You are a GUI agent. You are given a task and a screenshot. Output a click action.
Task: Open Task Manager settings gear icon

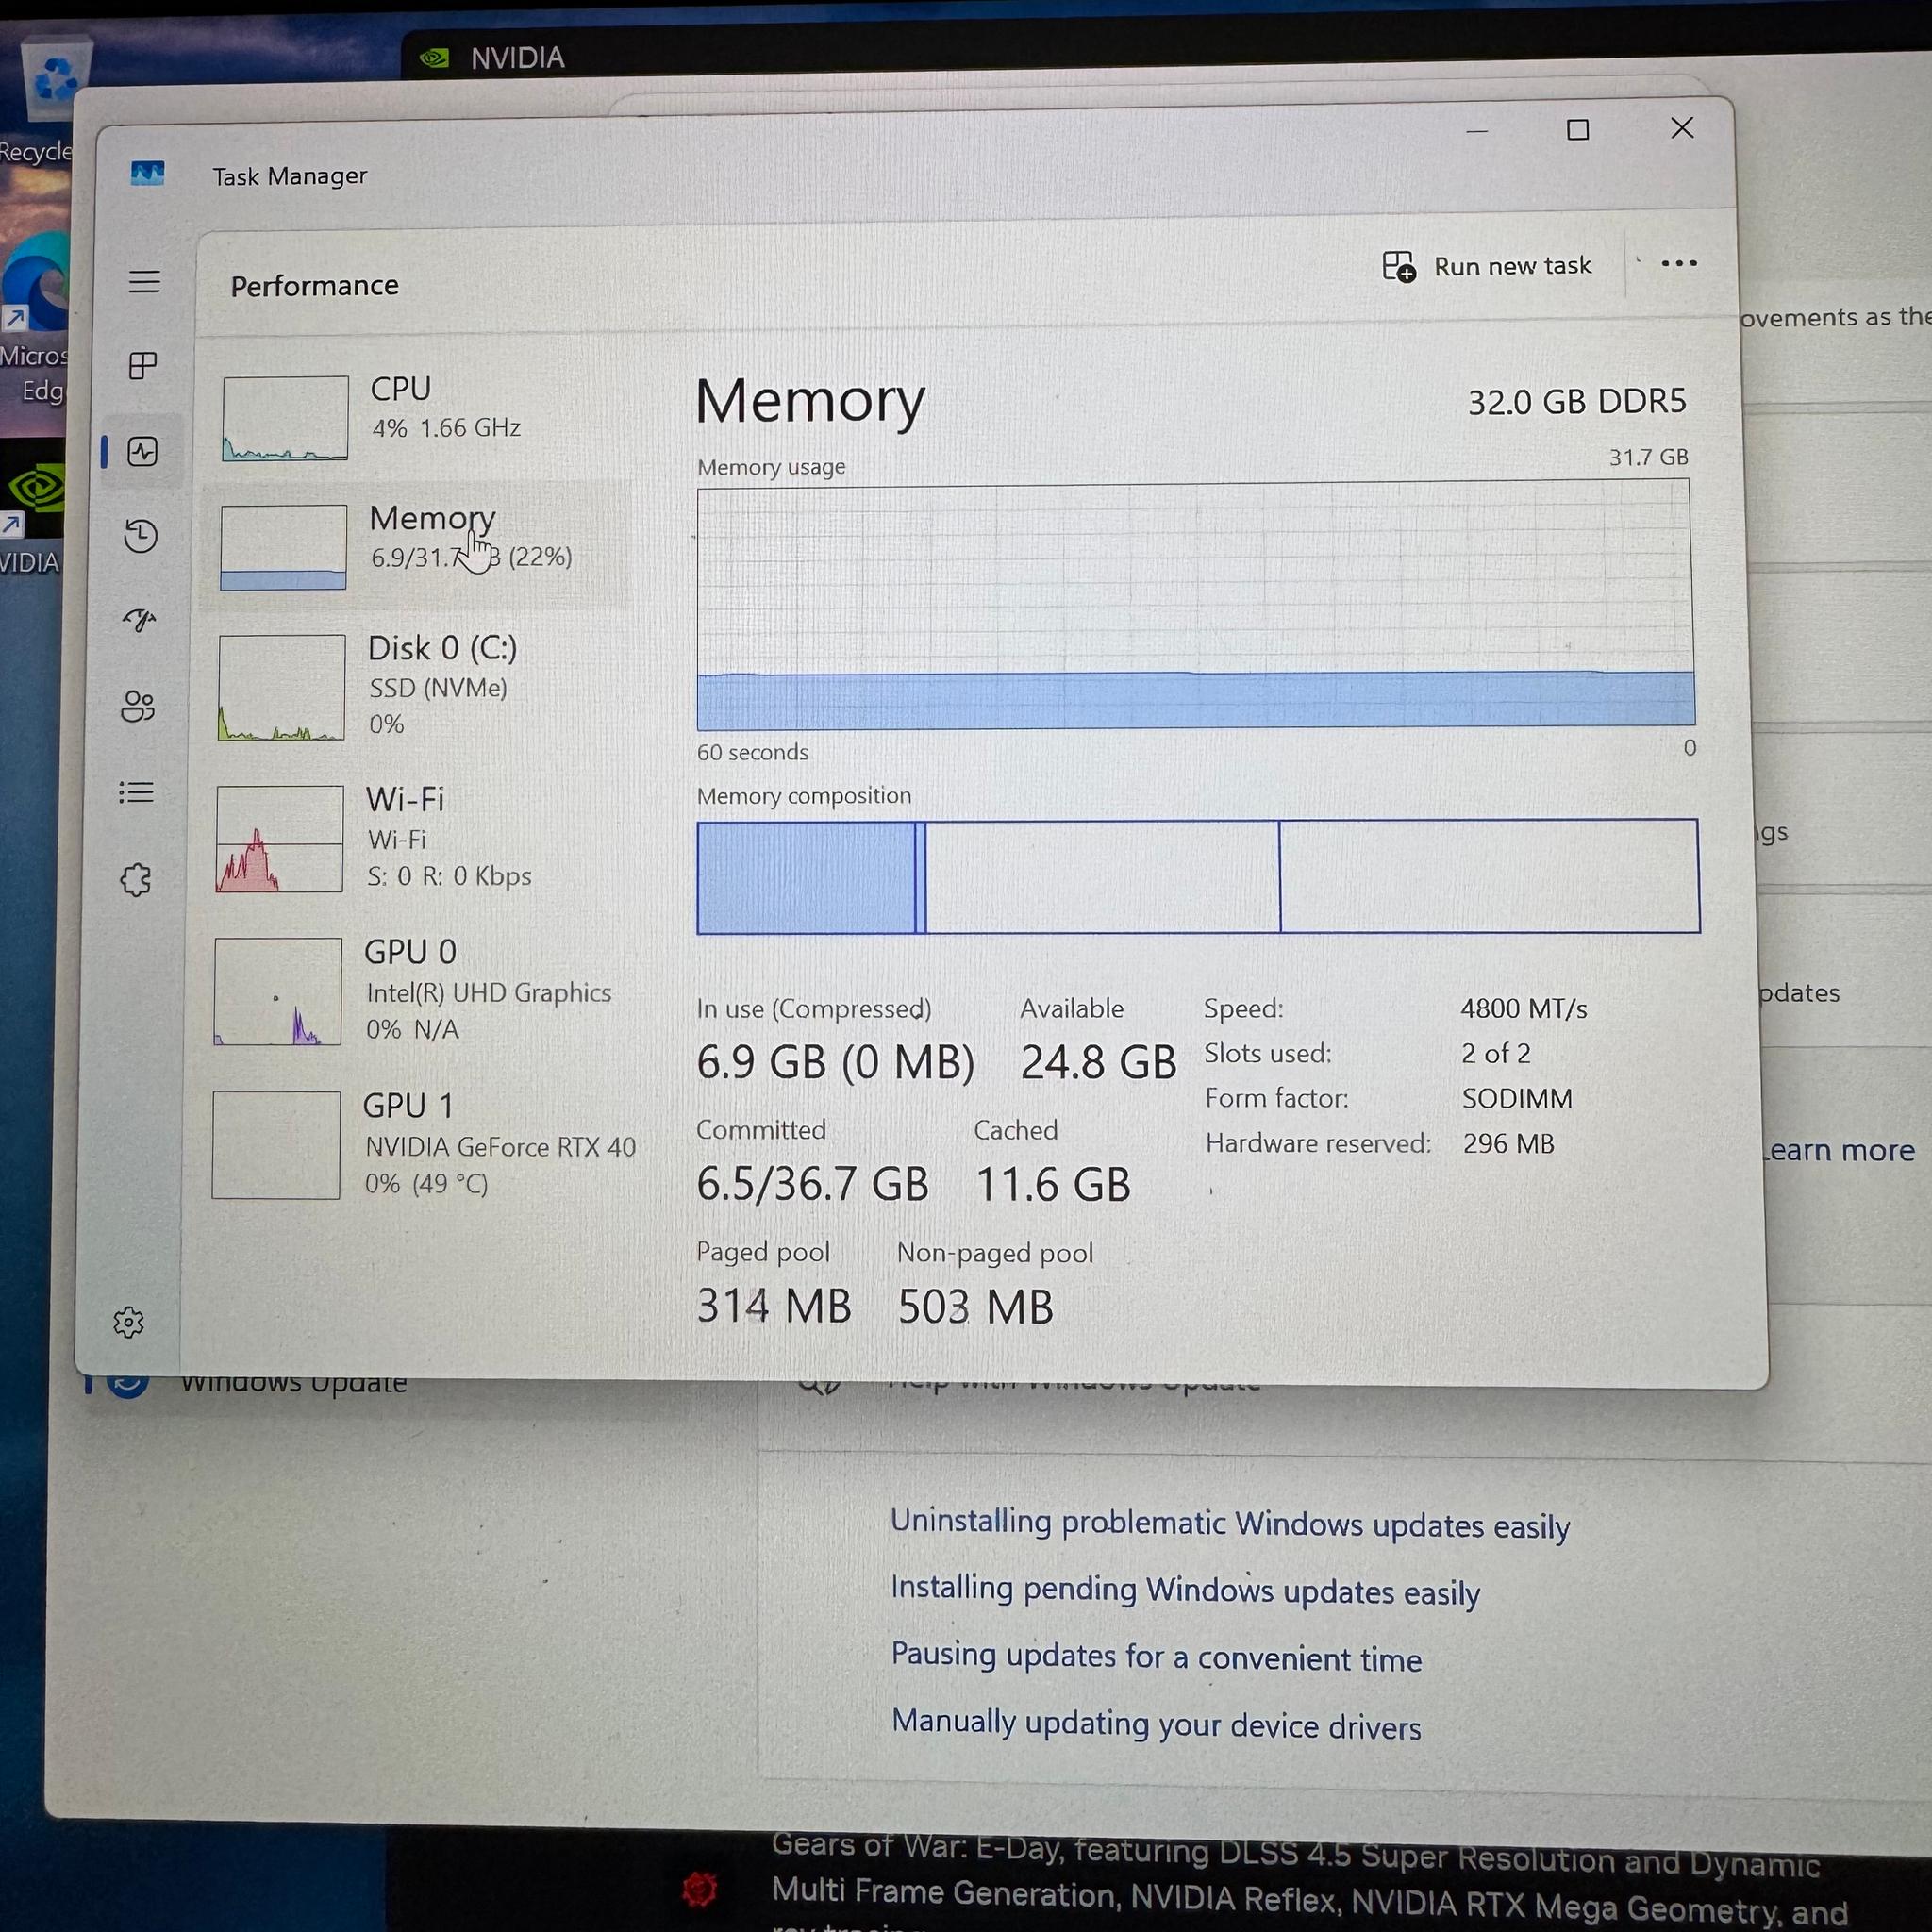129,1323
